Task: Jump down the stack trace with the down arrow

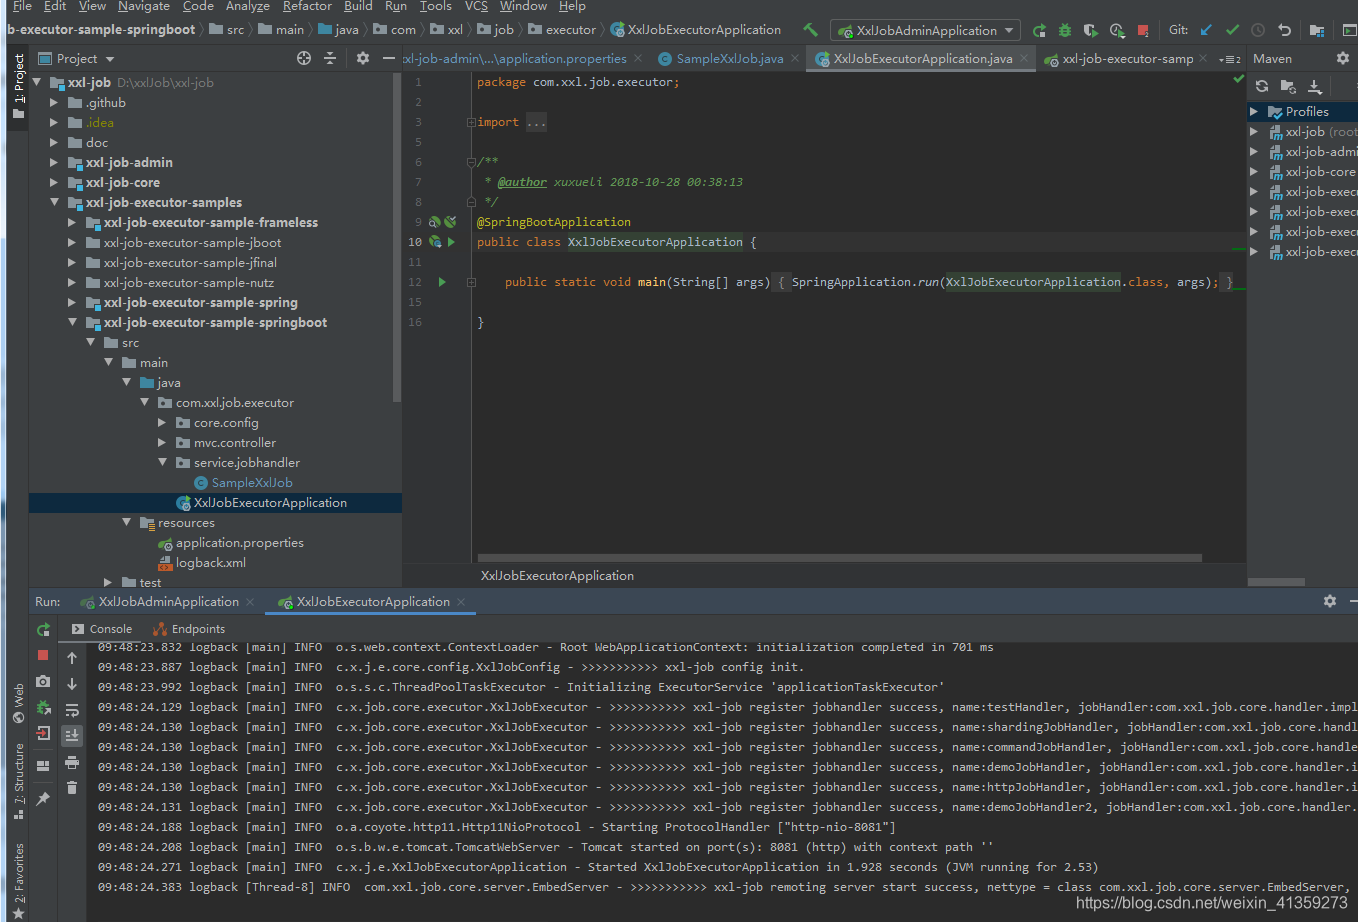Action: (72, 684)
